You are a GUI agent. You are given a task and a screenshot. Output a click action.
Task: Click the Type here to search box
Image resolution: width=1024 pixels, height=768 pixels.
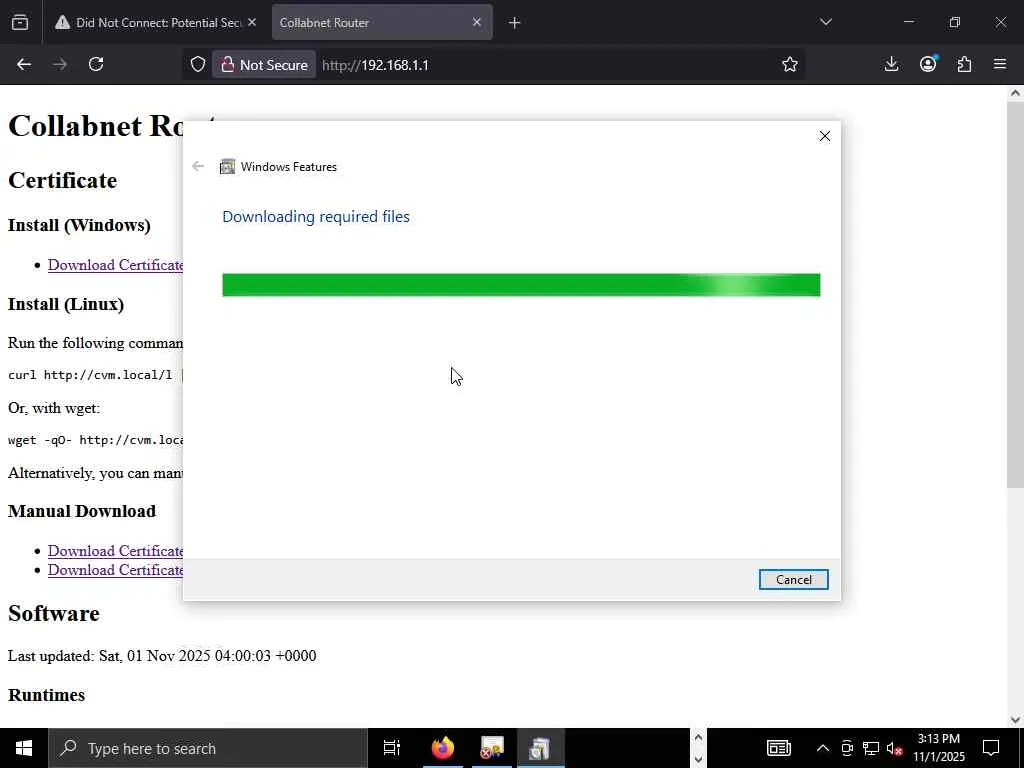(x=208, y=748)
